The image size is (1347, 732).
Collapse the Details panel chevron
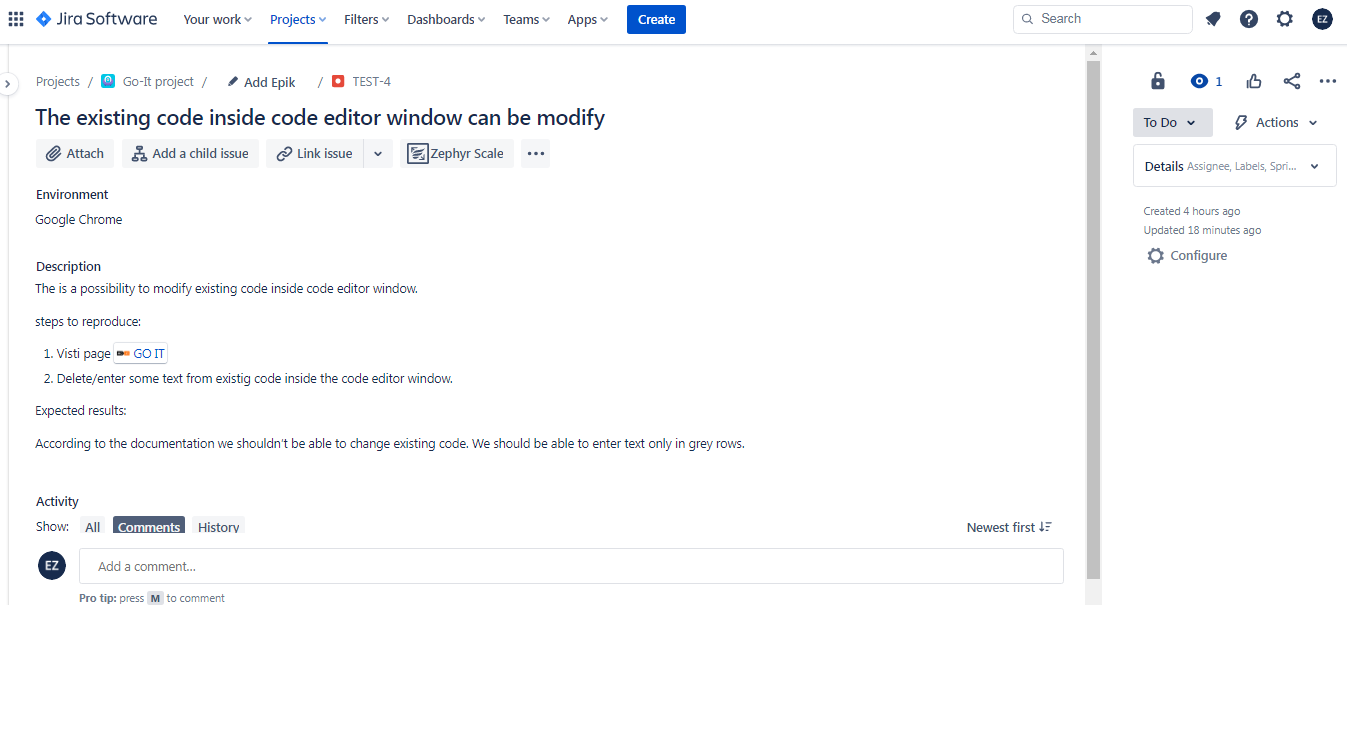point(1314,166)
